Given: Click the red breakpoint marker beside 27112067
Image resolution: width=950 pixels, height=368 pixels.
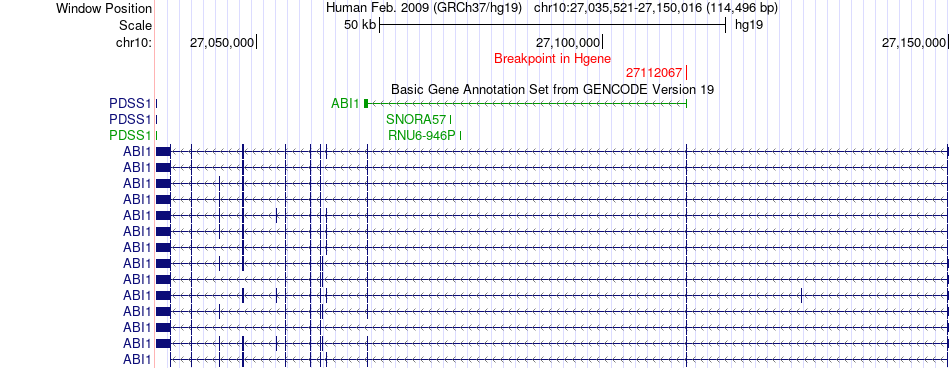Looking at the screenshot, I should tap(686, 73).
